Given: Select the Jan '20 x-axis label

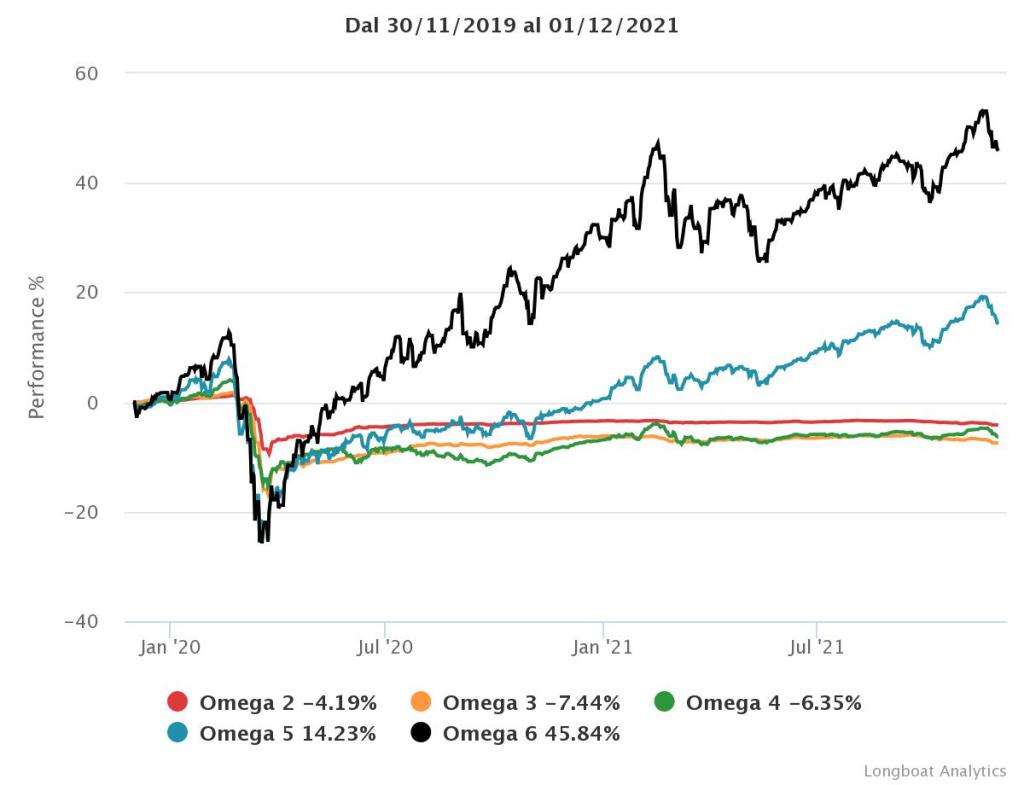Looking at the screenshot, I should point(170,647).
